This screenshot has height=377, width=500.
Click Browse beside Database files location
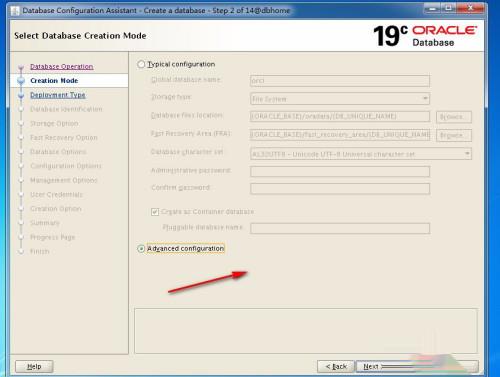click(x=454, y=117)
